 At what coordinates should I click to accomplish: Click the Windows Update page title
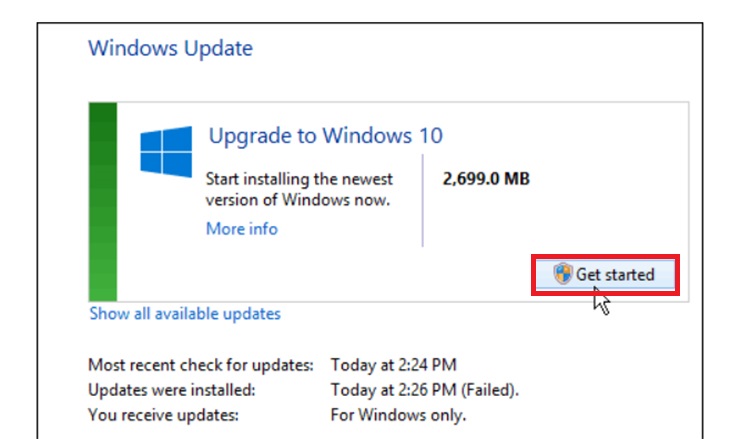tap(170, 48)
